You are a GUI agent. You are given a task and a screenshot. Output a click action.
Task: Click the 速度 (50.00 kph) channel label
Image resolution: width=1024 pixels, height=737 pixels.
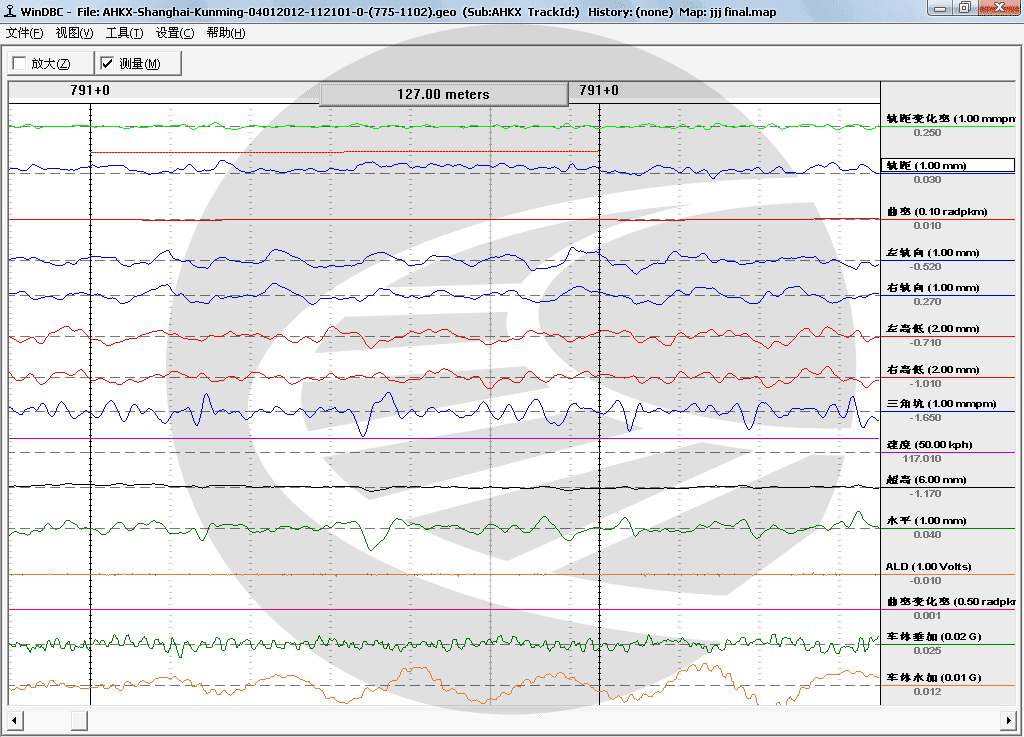[x=929, y=445]
